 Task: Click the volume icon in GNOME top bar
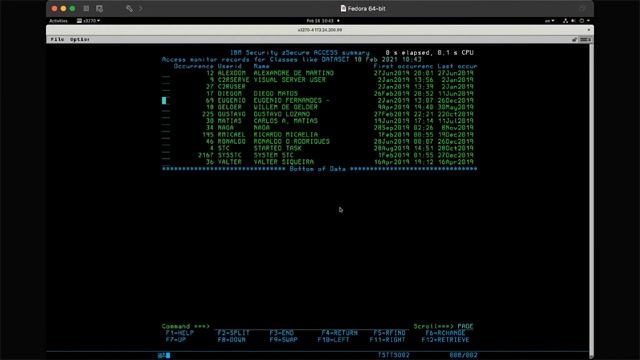pos(573,21)
